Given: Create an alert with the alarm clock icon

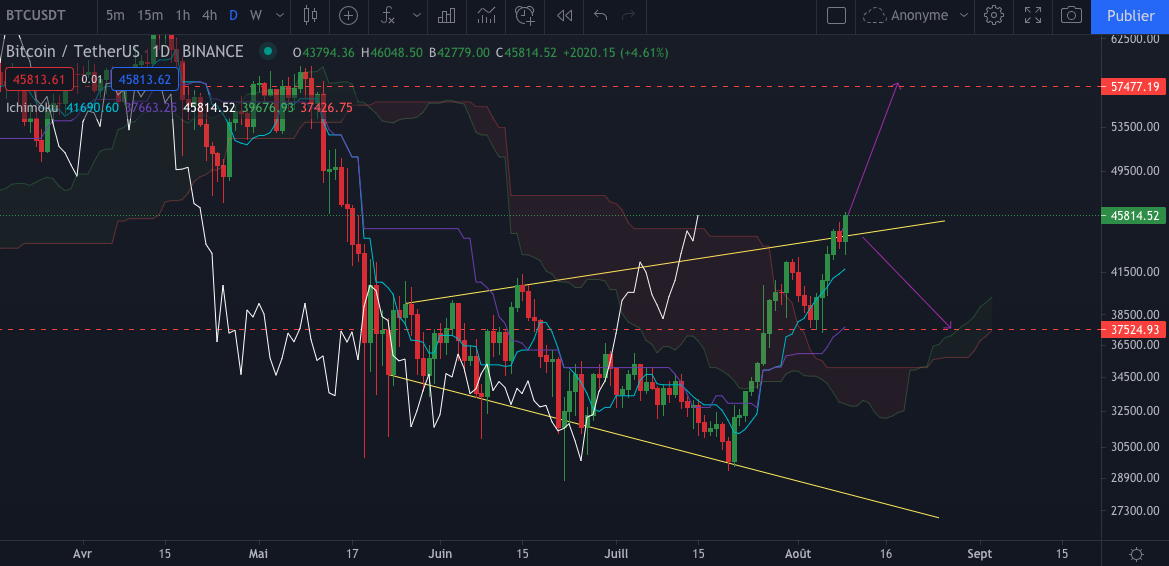Looking at the screenshot, I should point(525,15).
